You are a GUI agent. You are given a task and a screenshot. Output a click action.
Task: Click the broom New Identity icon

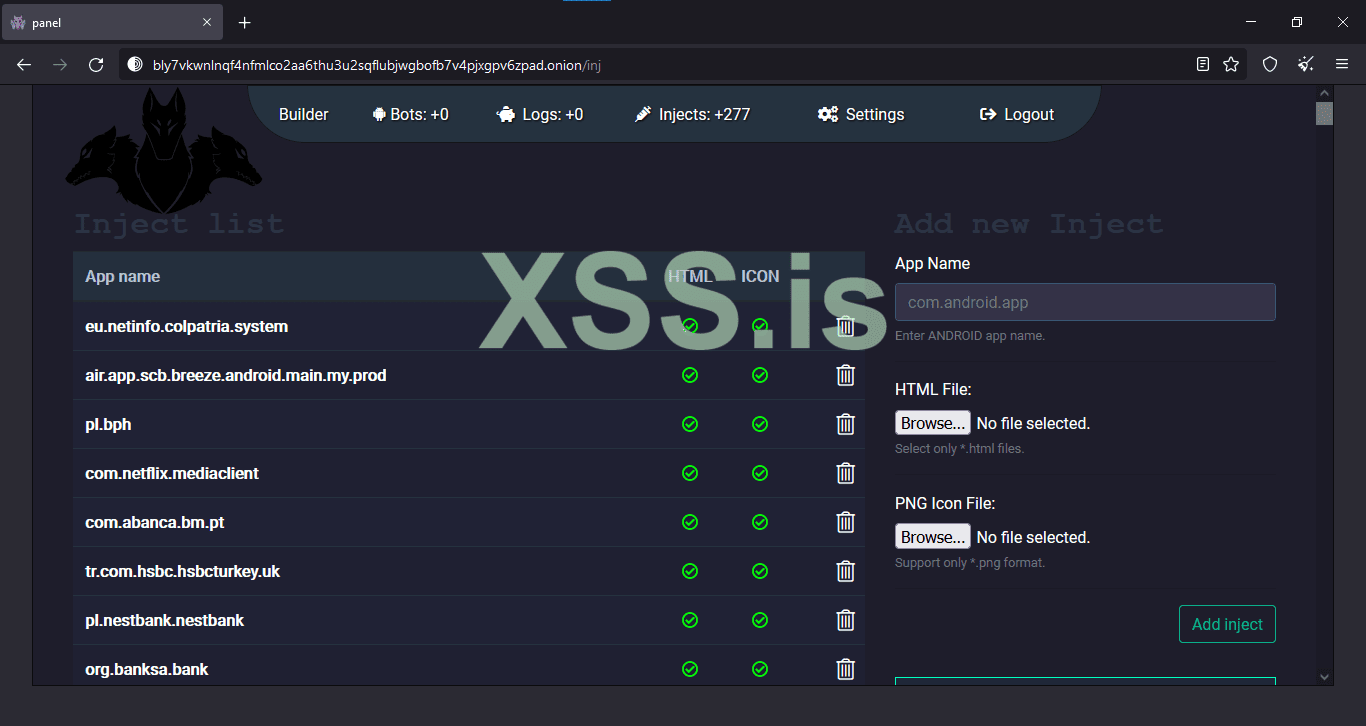tap(1306, 65)
